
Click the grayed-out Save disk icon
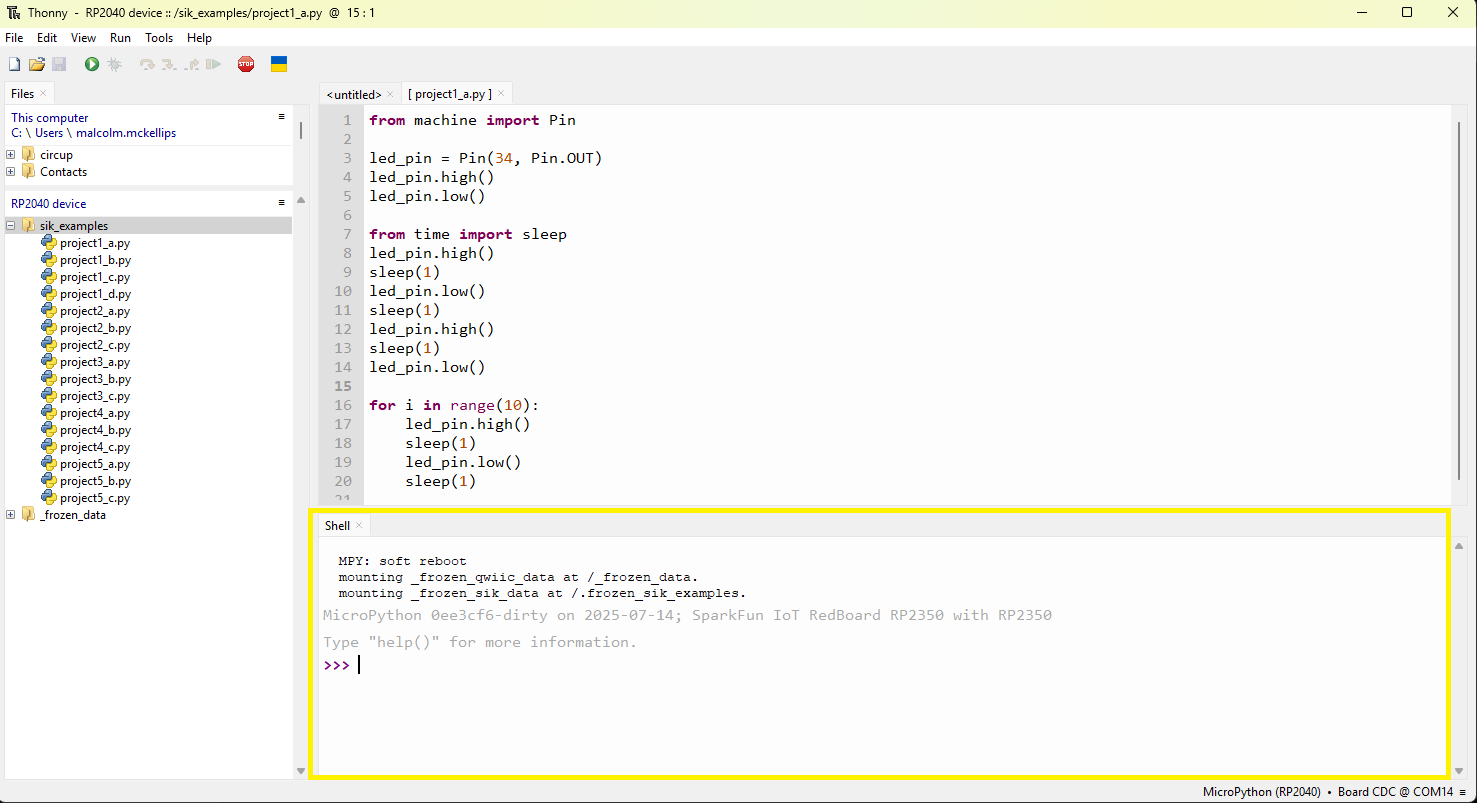[59, 65]
